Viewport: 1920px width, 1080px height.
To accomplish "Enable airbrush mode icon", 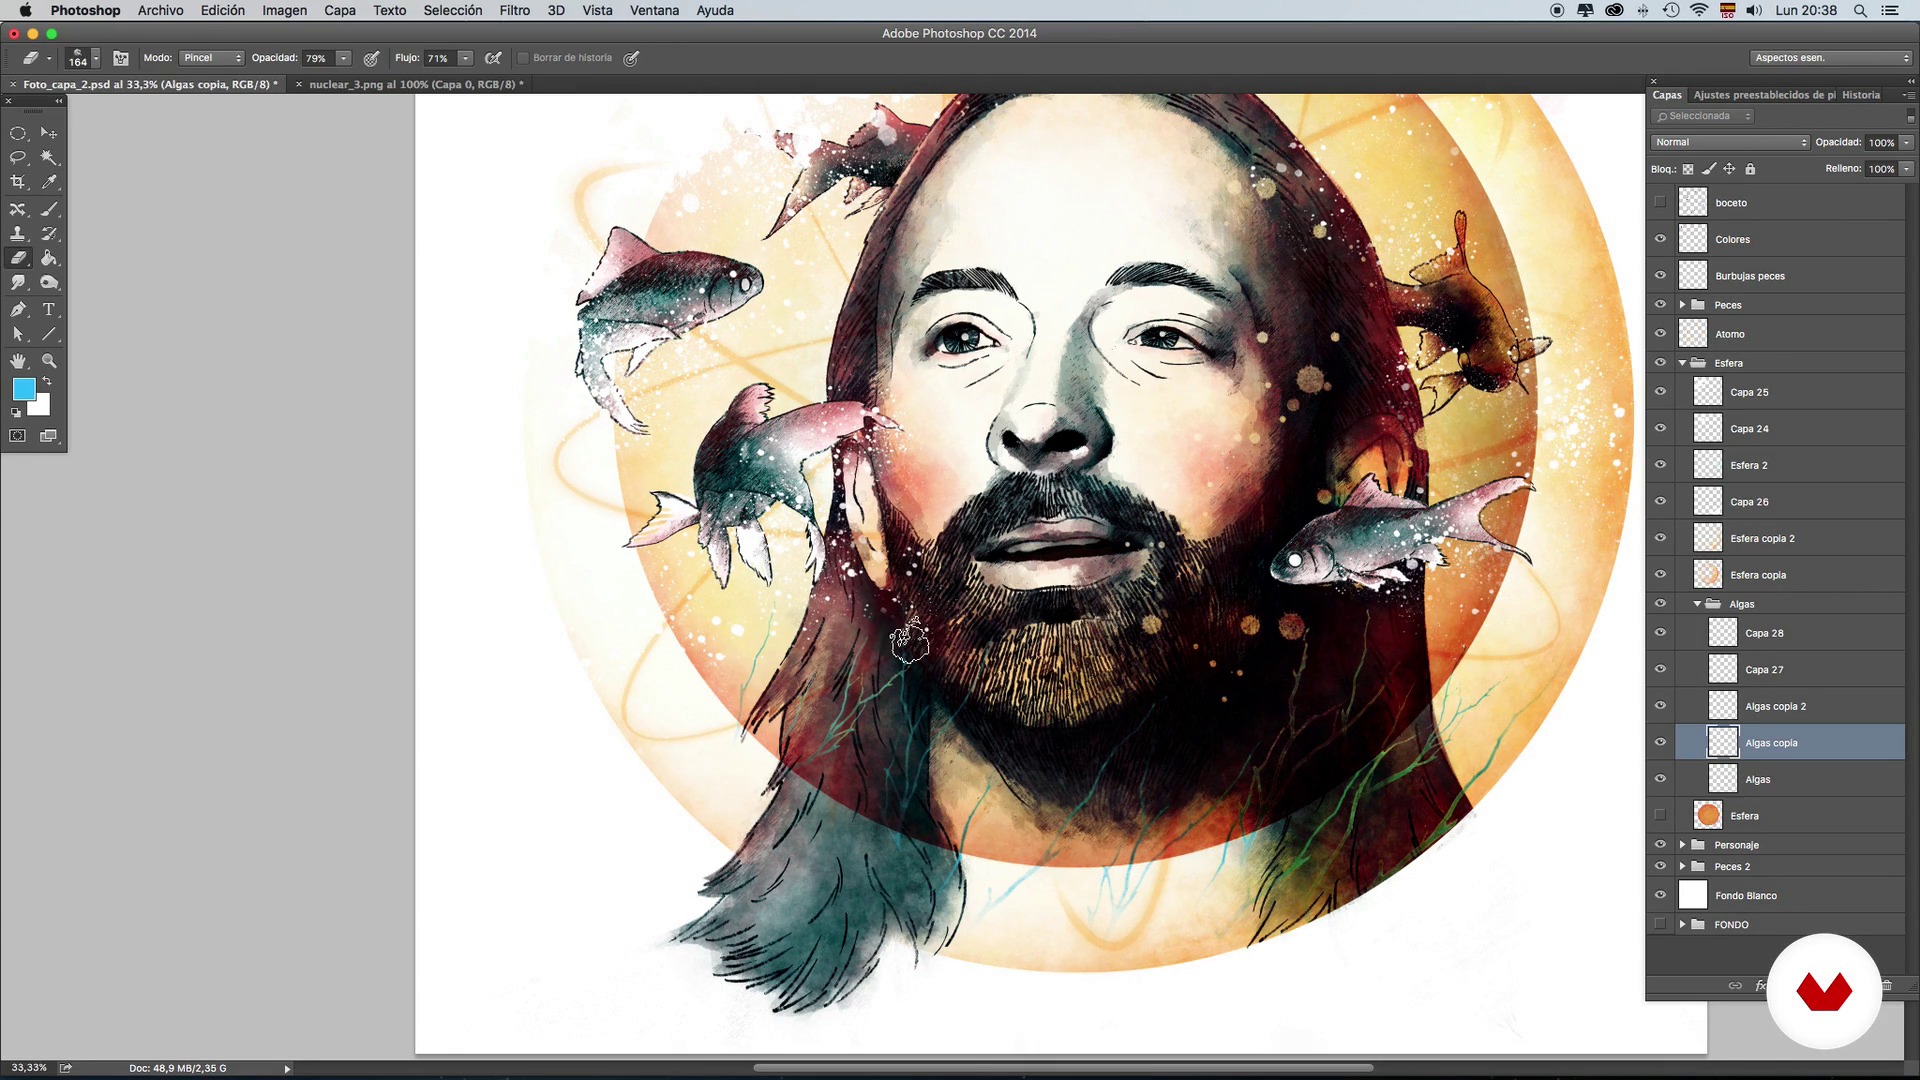I will [493, 58].
